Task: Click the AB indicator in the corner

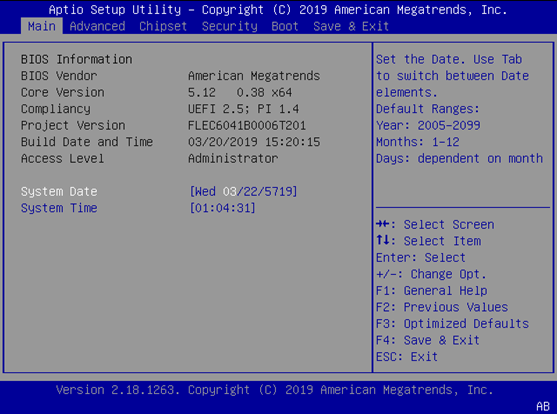Action: (x=543, y=406)
